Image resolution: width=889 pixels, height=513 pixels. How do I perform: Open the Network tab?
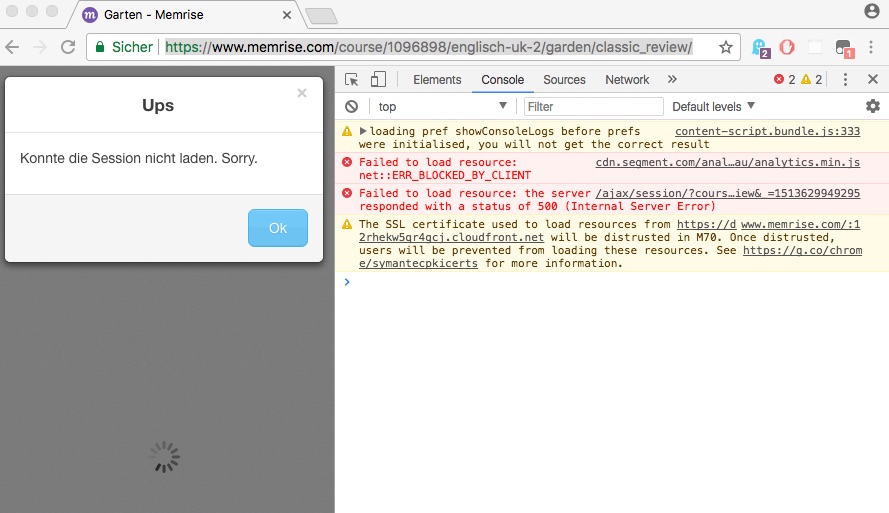627,80
